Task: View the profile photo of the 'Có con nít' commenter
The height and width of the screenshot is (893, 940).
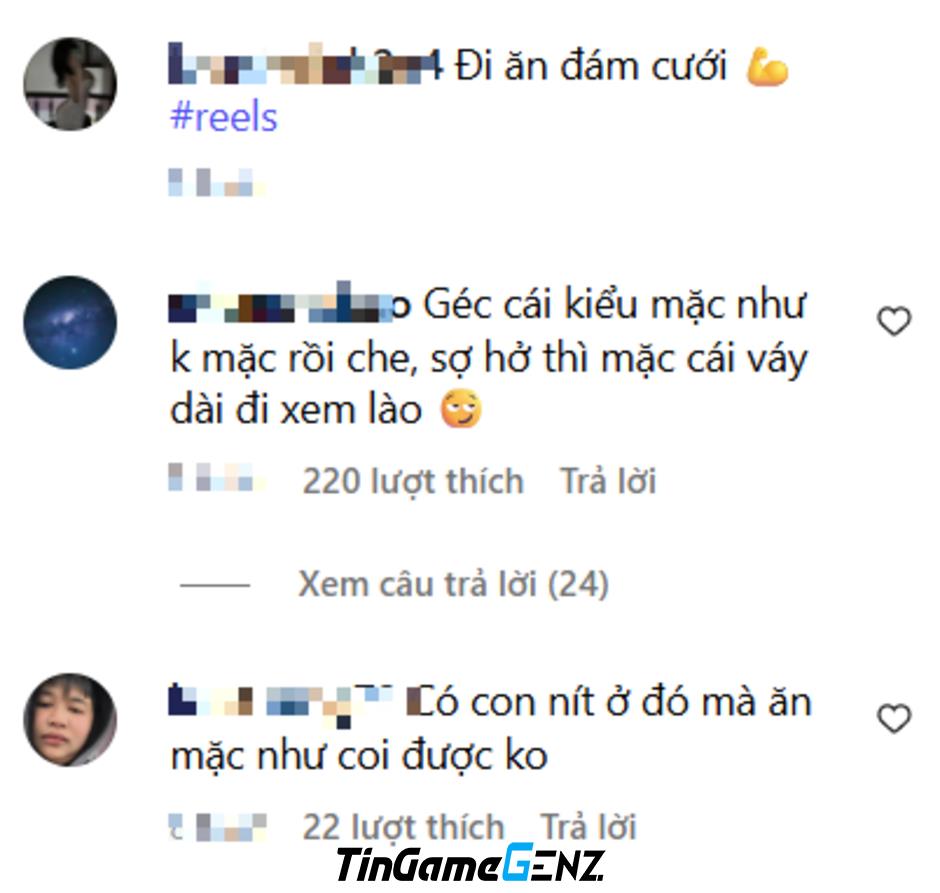Action: pos(70,720)
